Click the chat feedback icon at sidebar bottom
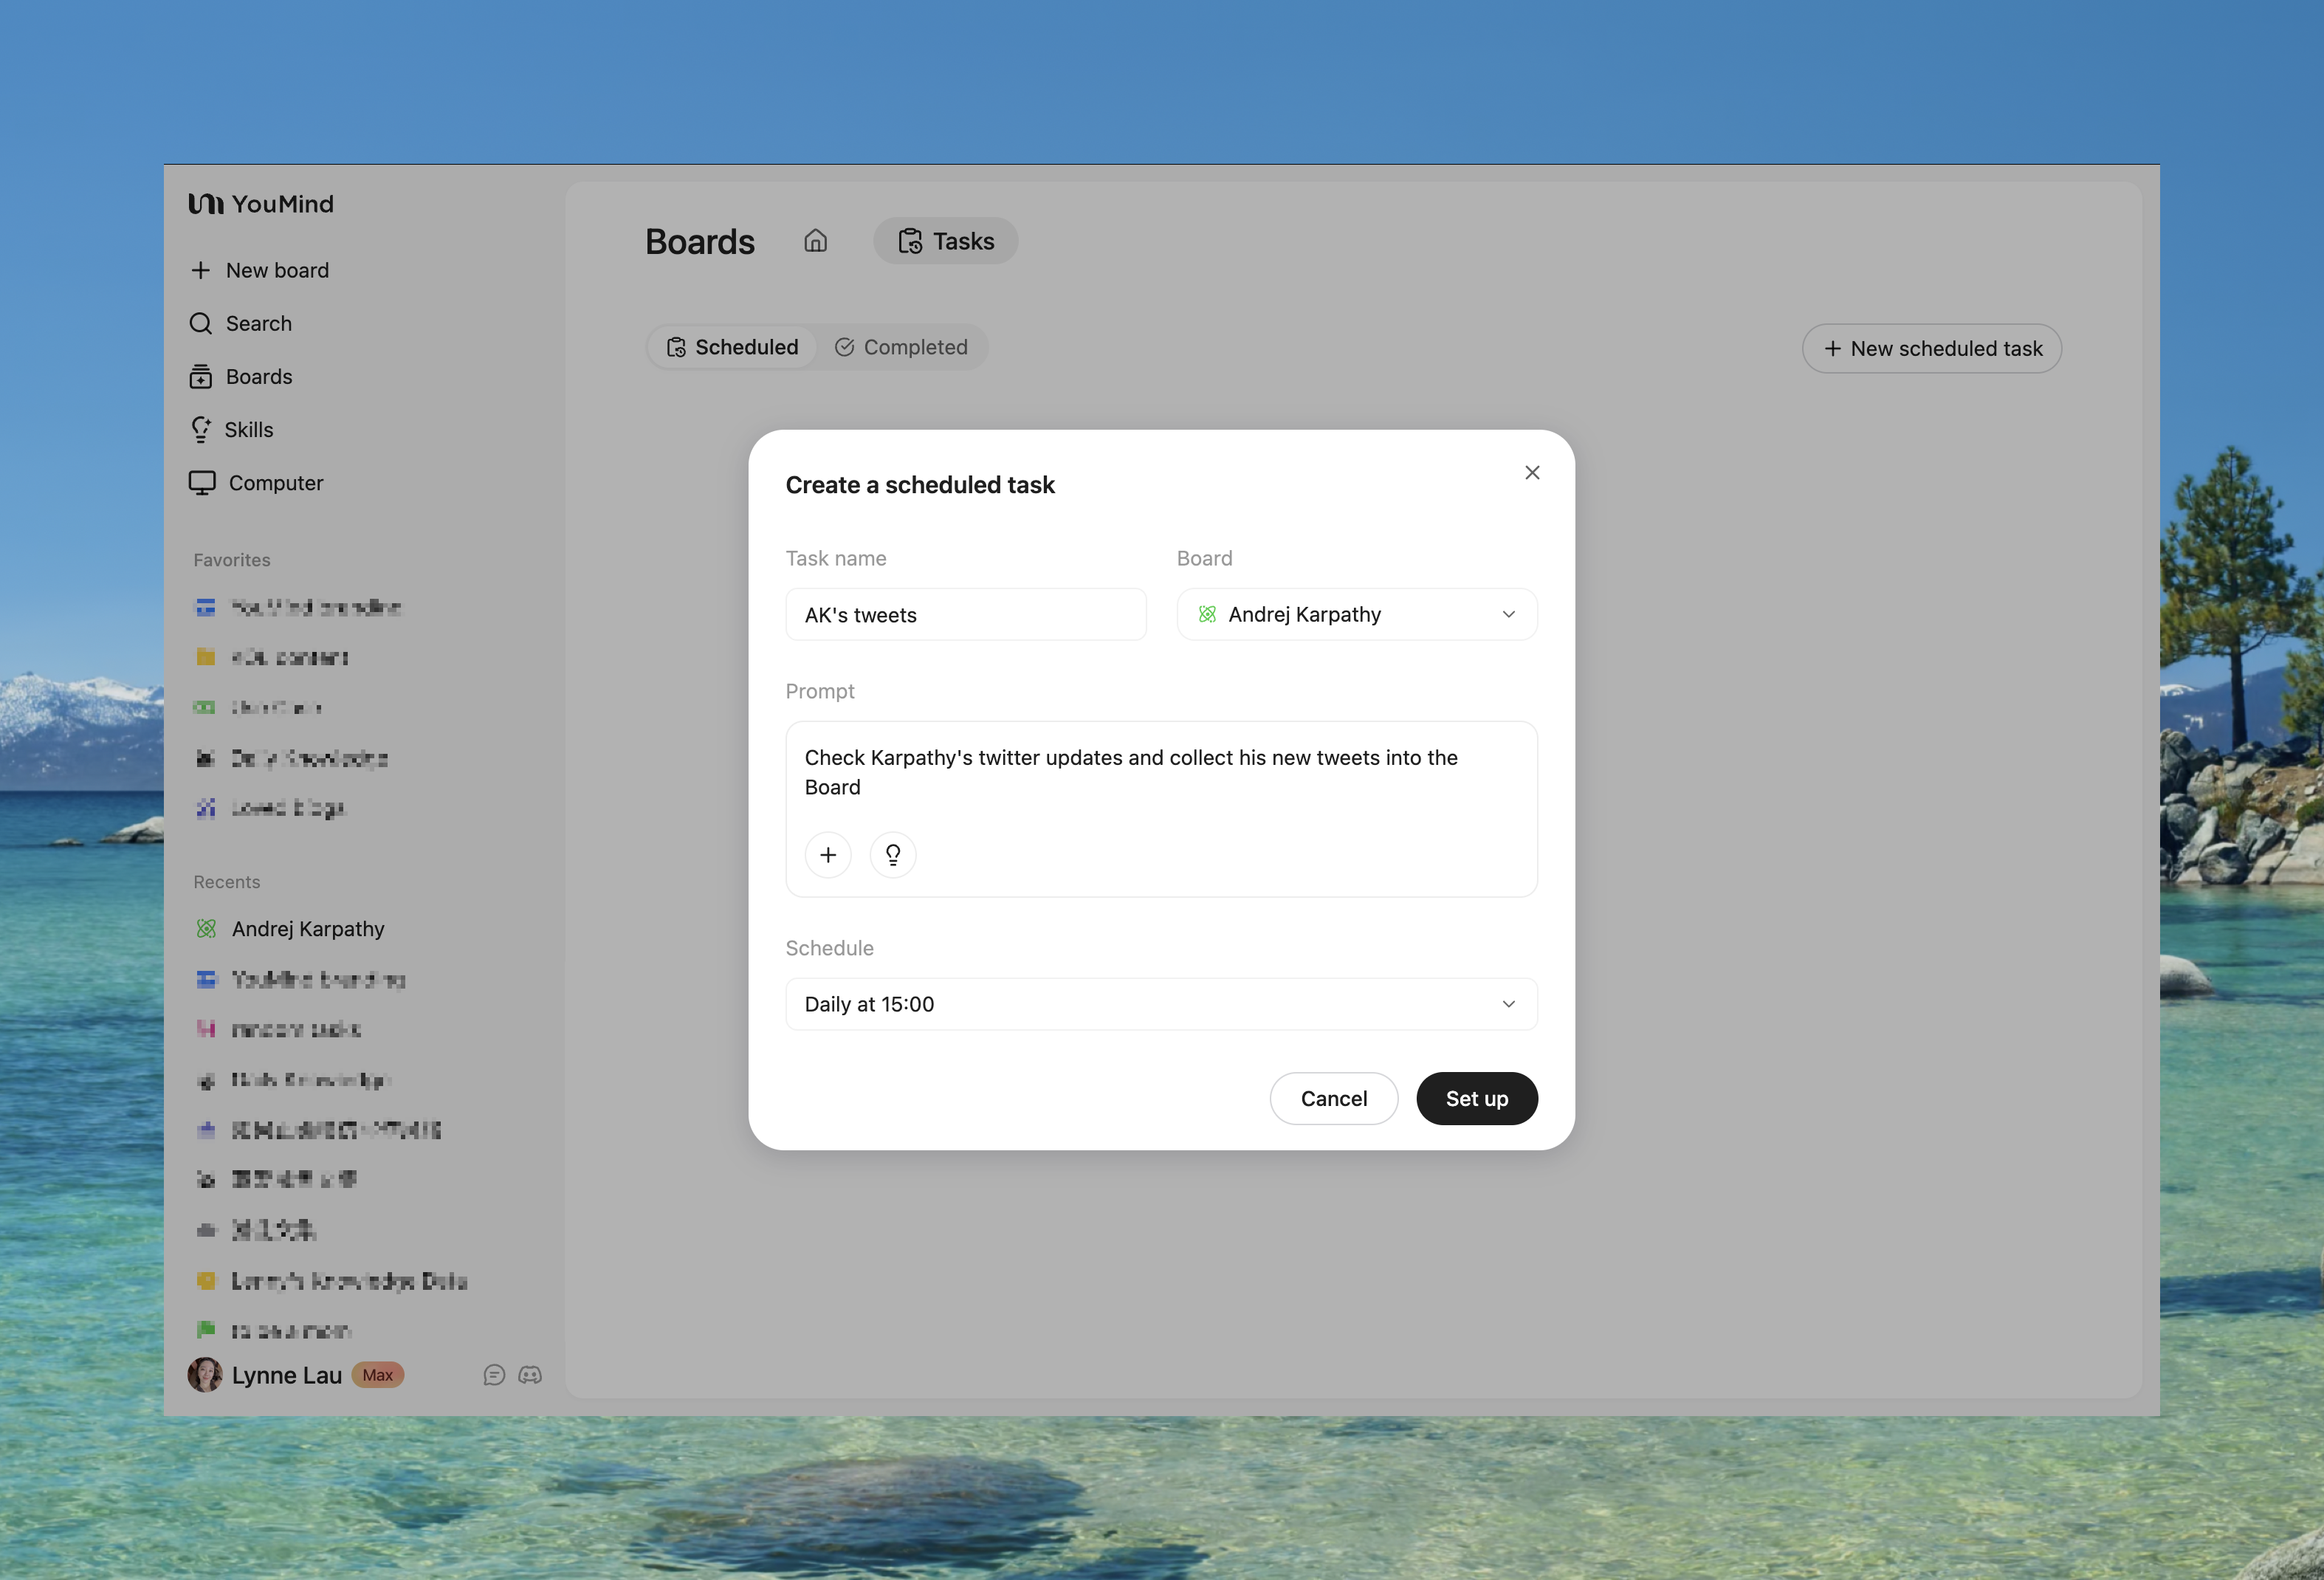 [x=494, y=1375]
